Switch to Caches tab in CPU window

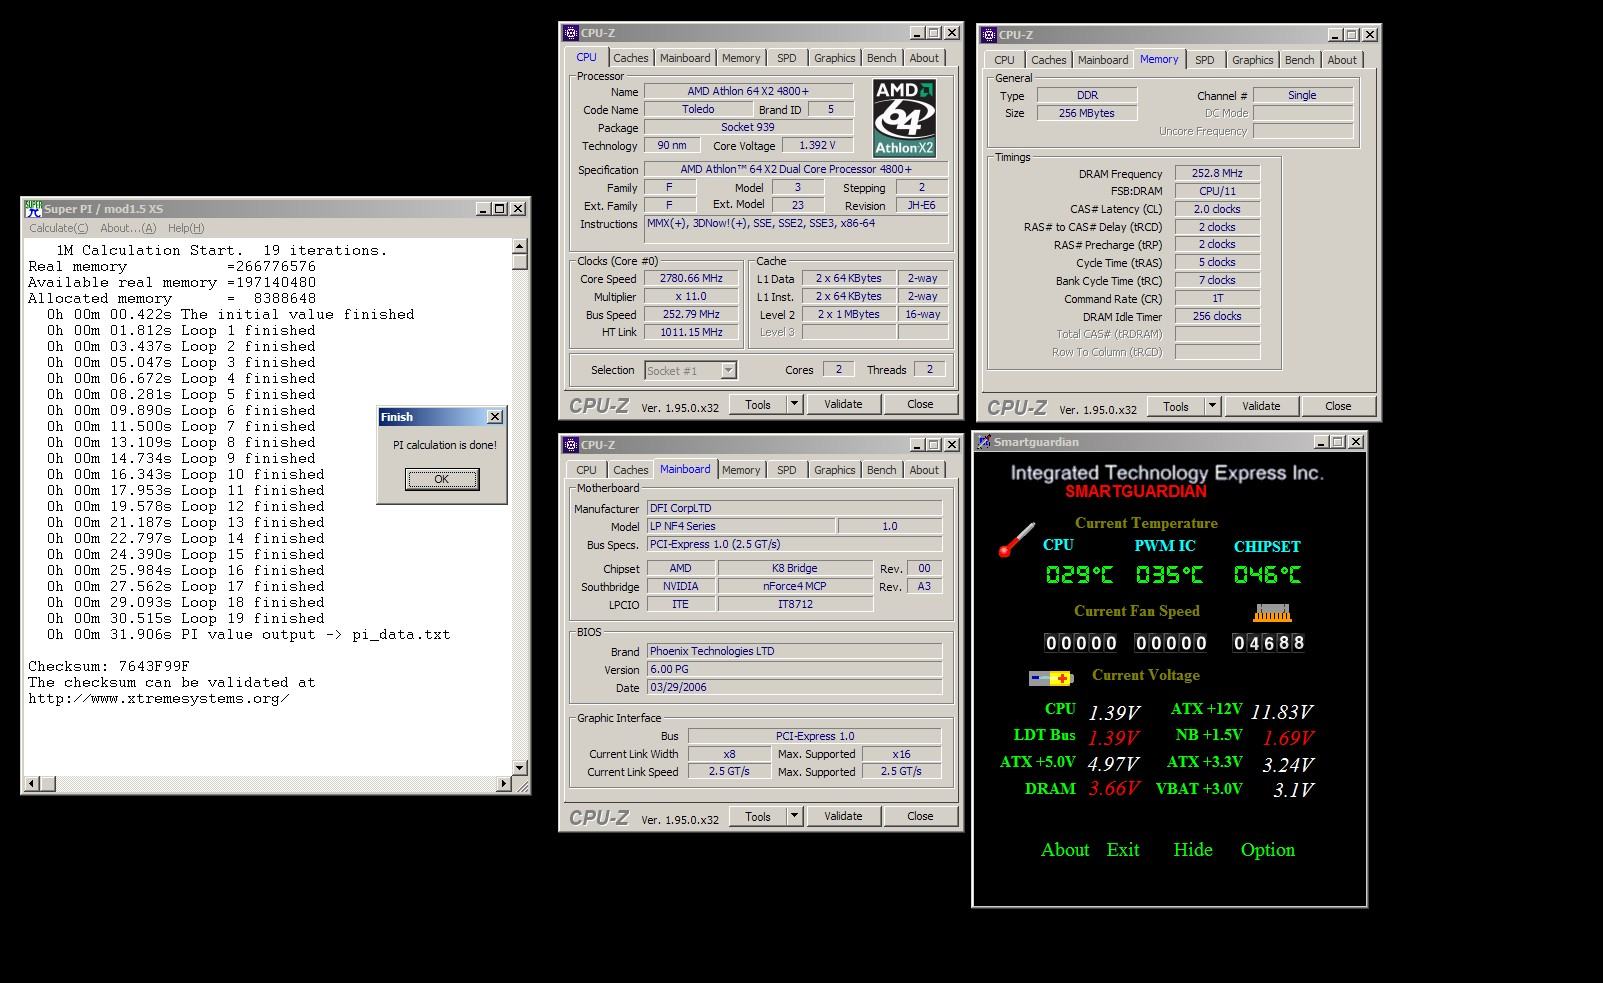(630, 58)
